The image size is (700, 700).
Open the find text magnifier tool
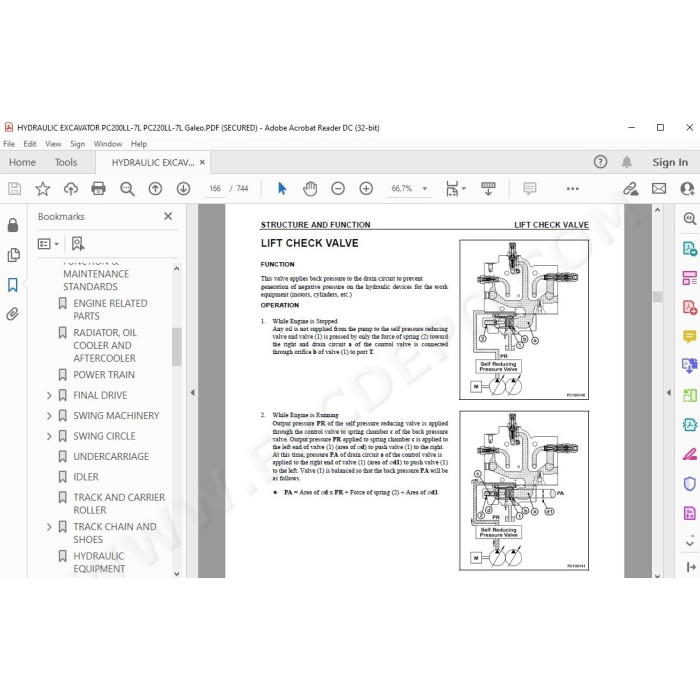127,189
